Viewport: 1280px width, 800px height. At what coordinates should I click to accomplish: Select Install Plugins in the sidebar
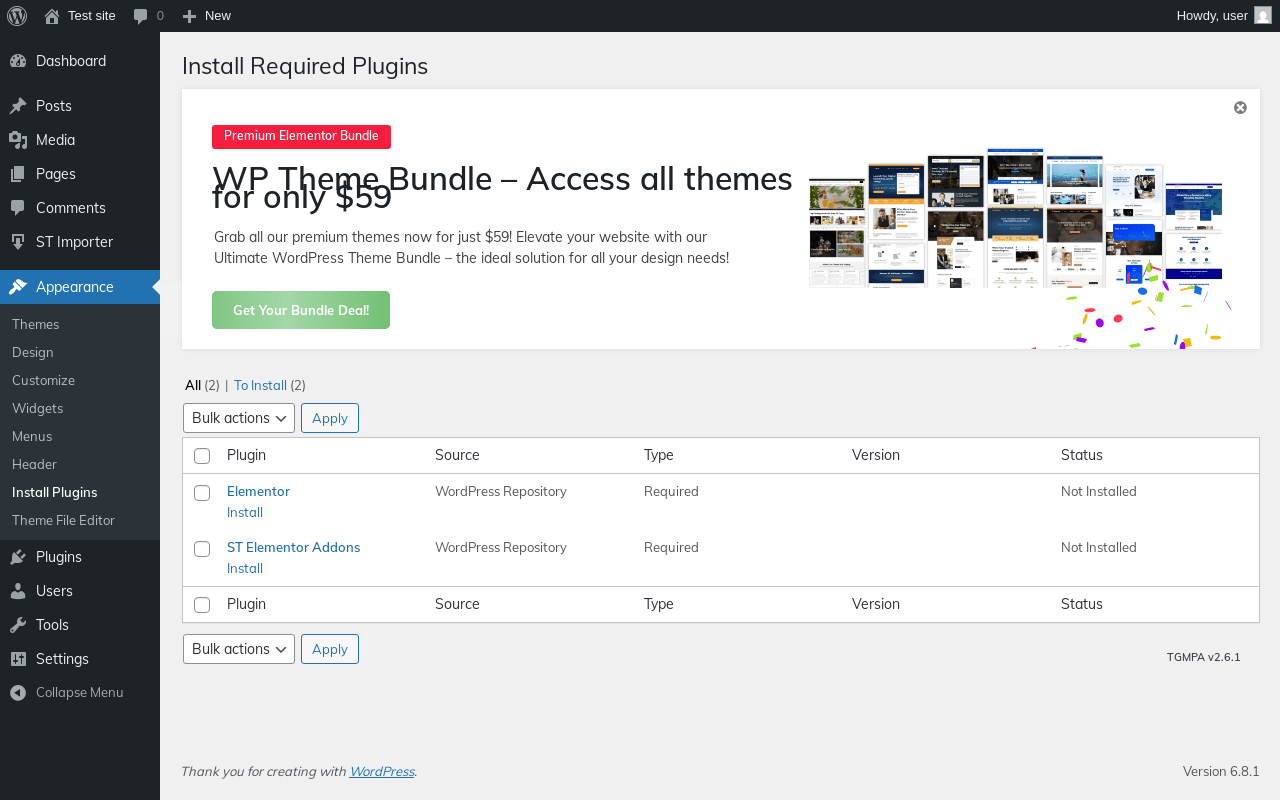pos(54,492)
